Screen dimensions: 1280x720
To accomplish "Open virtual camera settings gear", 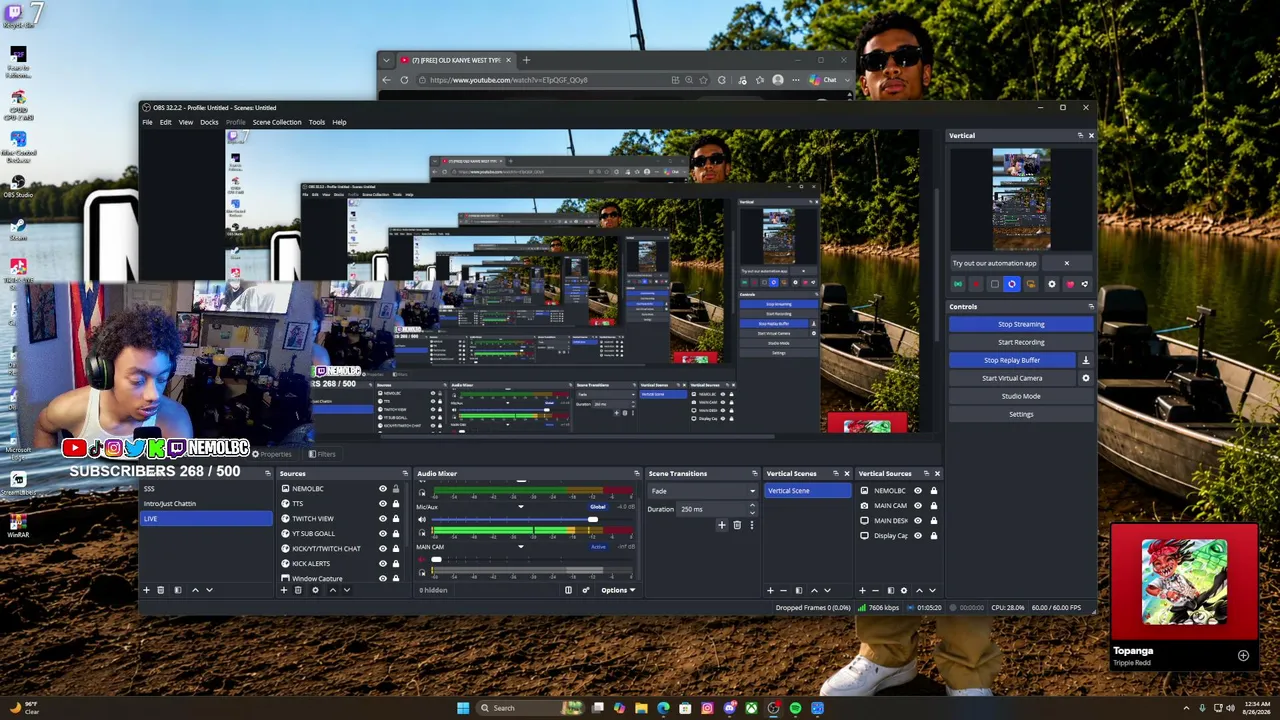I will [x=1086, y=378].
